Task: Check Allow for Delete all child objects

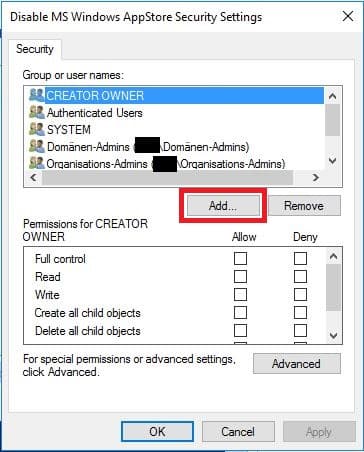Action: coord(240,331)
